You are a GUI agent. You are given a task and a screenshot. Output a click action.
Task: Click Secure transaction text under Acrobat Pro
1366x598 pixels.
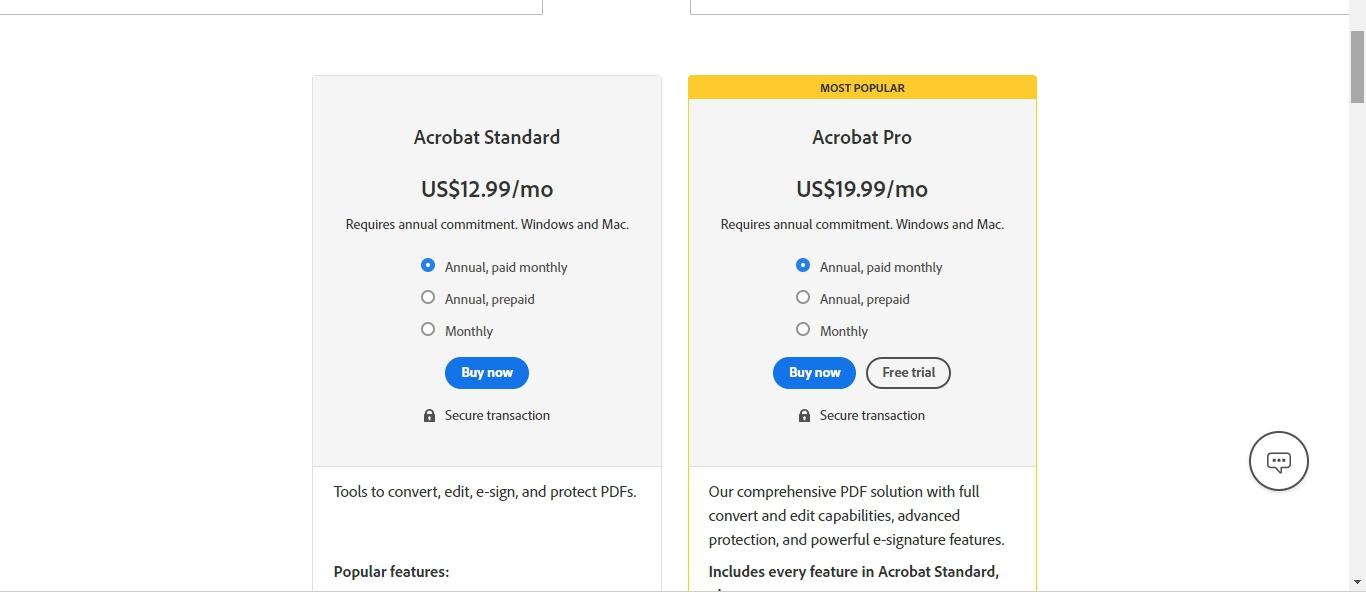pyautogui.click(x=872, y=416)
